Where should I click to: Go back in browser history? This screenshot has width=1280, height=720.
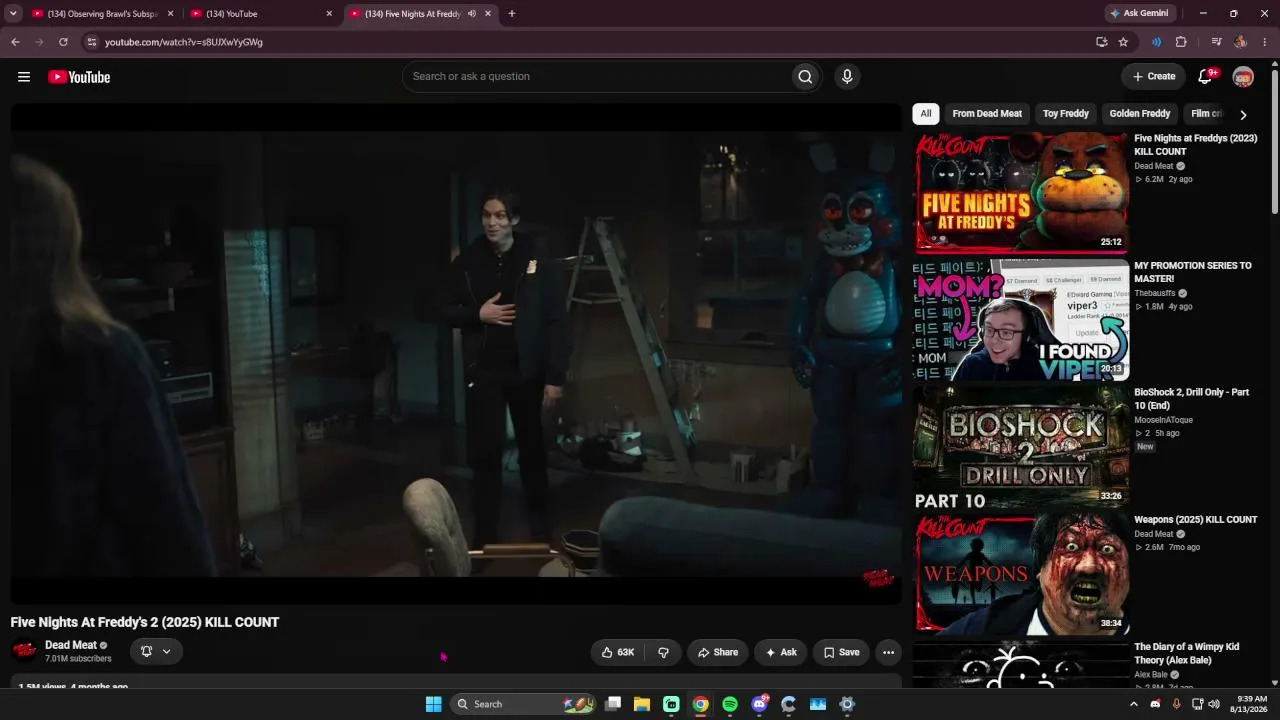click(x=15, y=42)
